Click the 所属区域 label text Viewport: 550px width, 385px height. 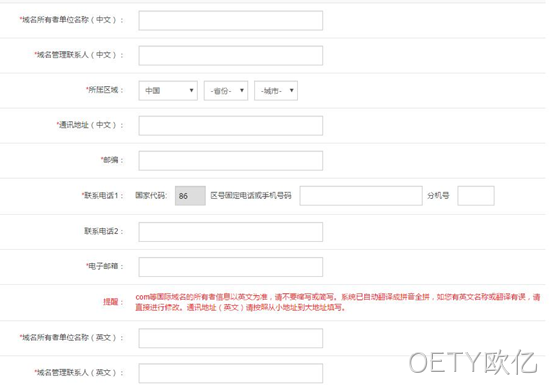pos(104,90)
